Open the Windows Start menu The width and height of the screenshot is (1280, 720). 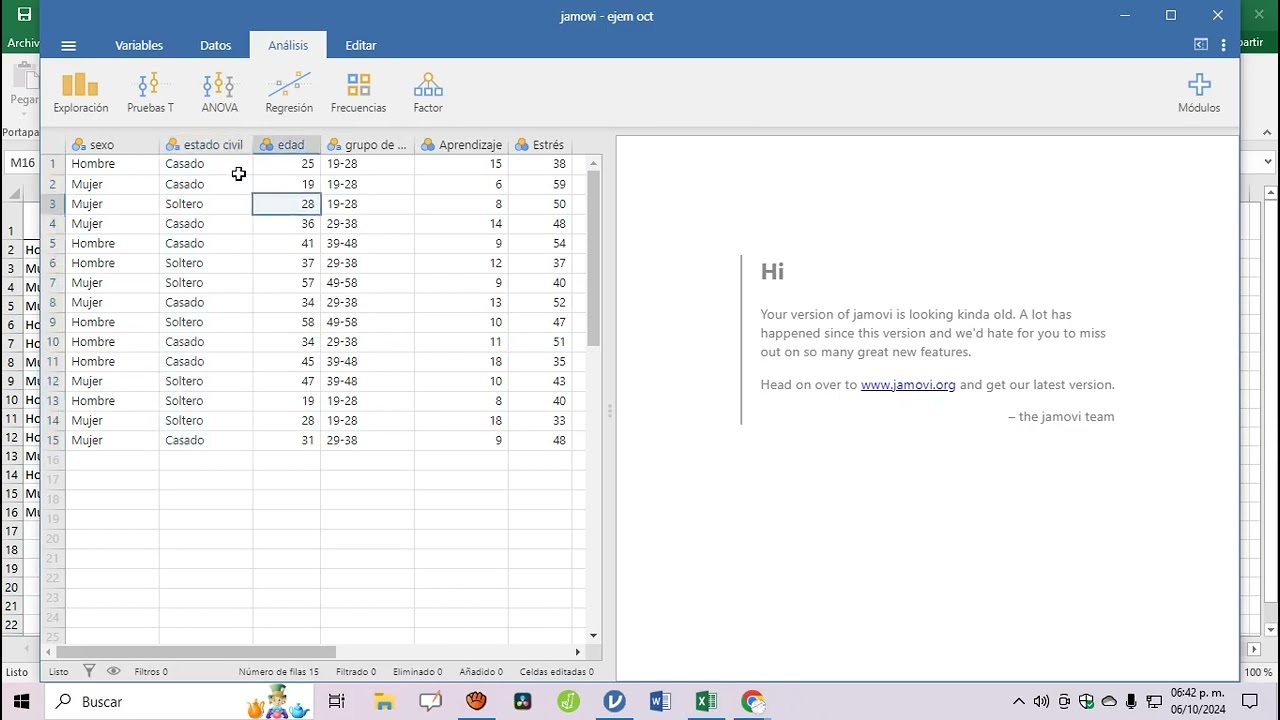22,702
